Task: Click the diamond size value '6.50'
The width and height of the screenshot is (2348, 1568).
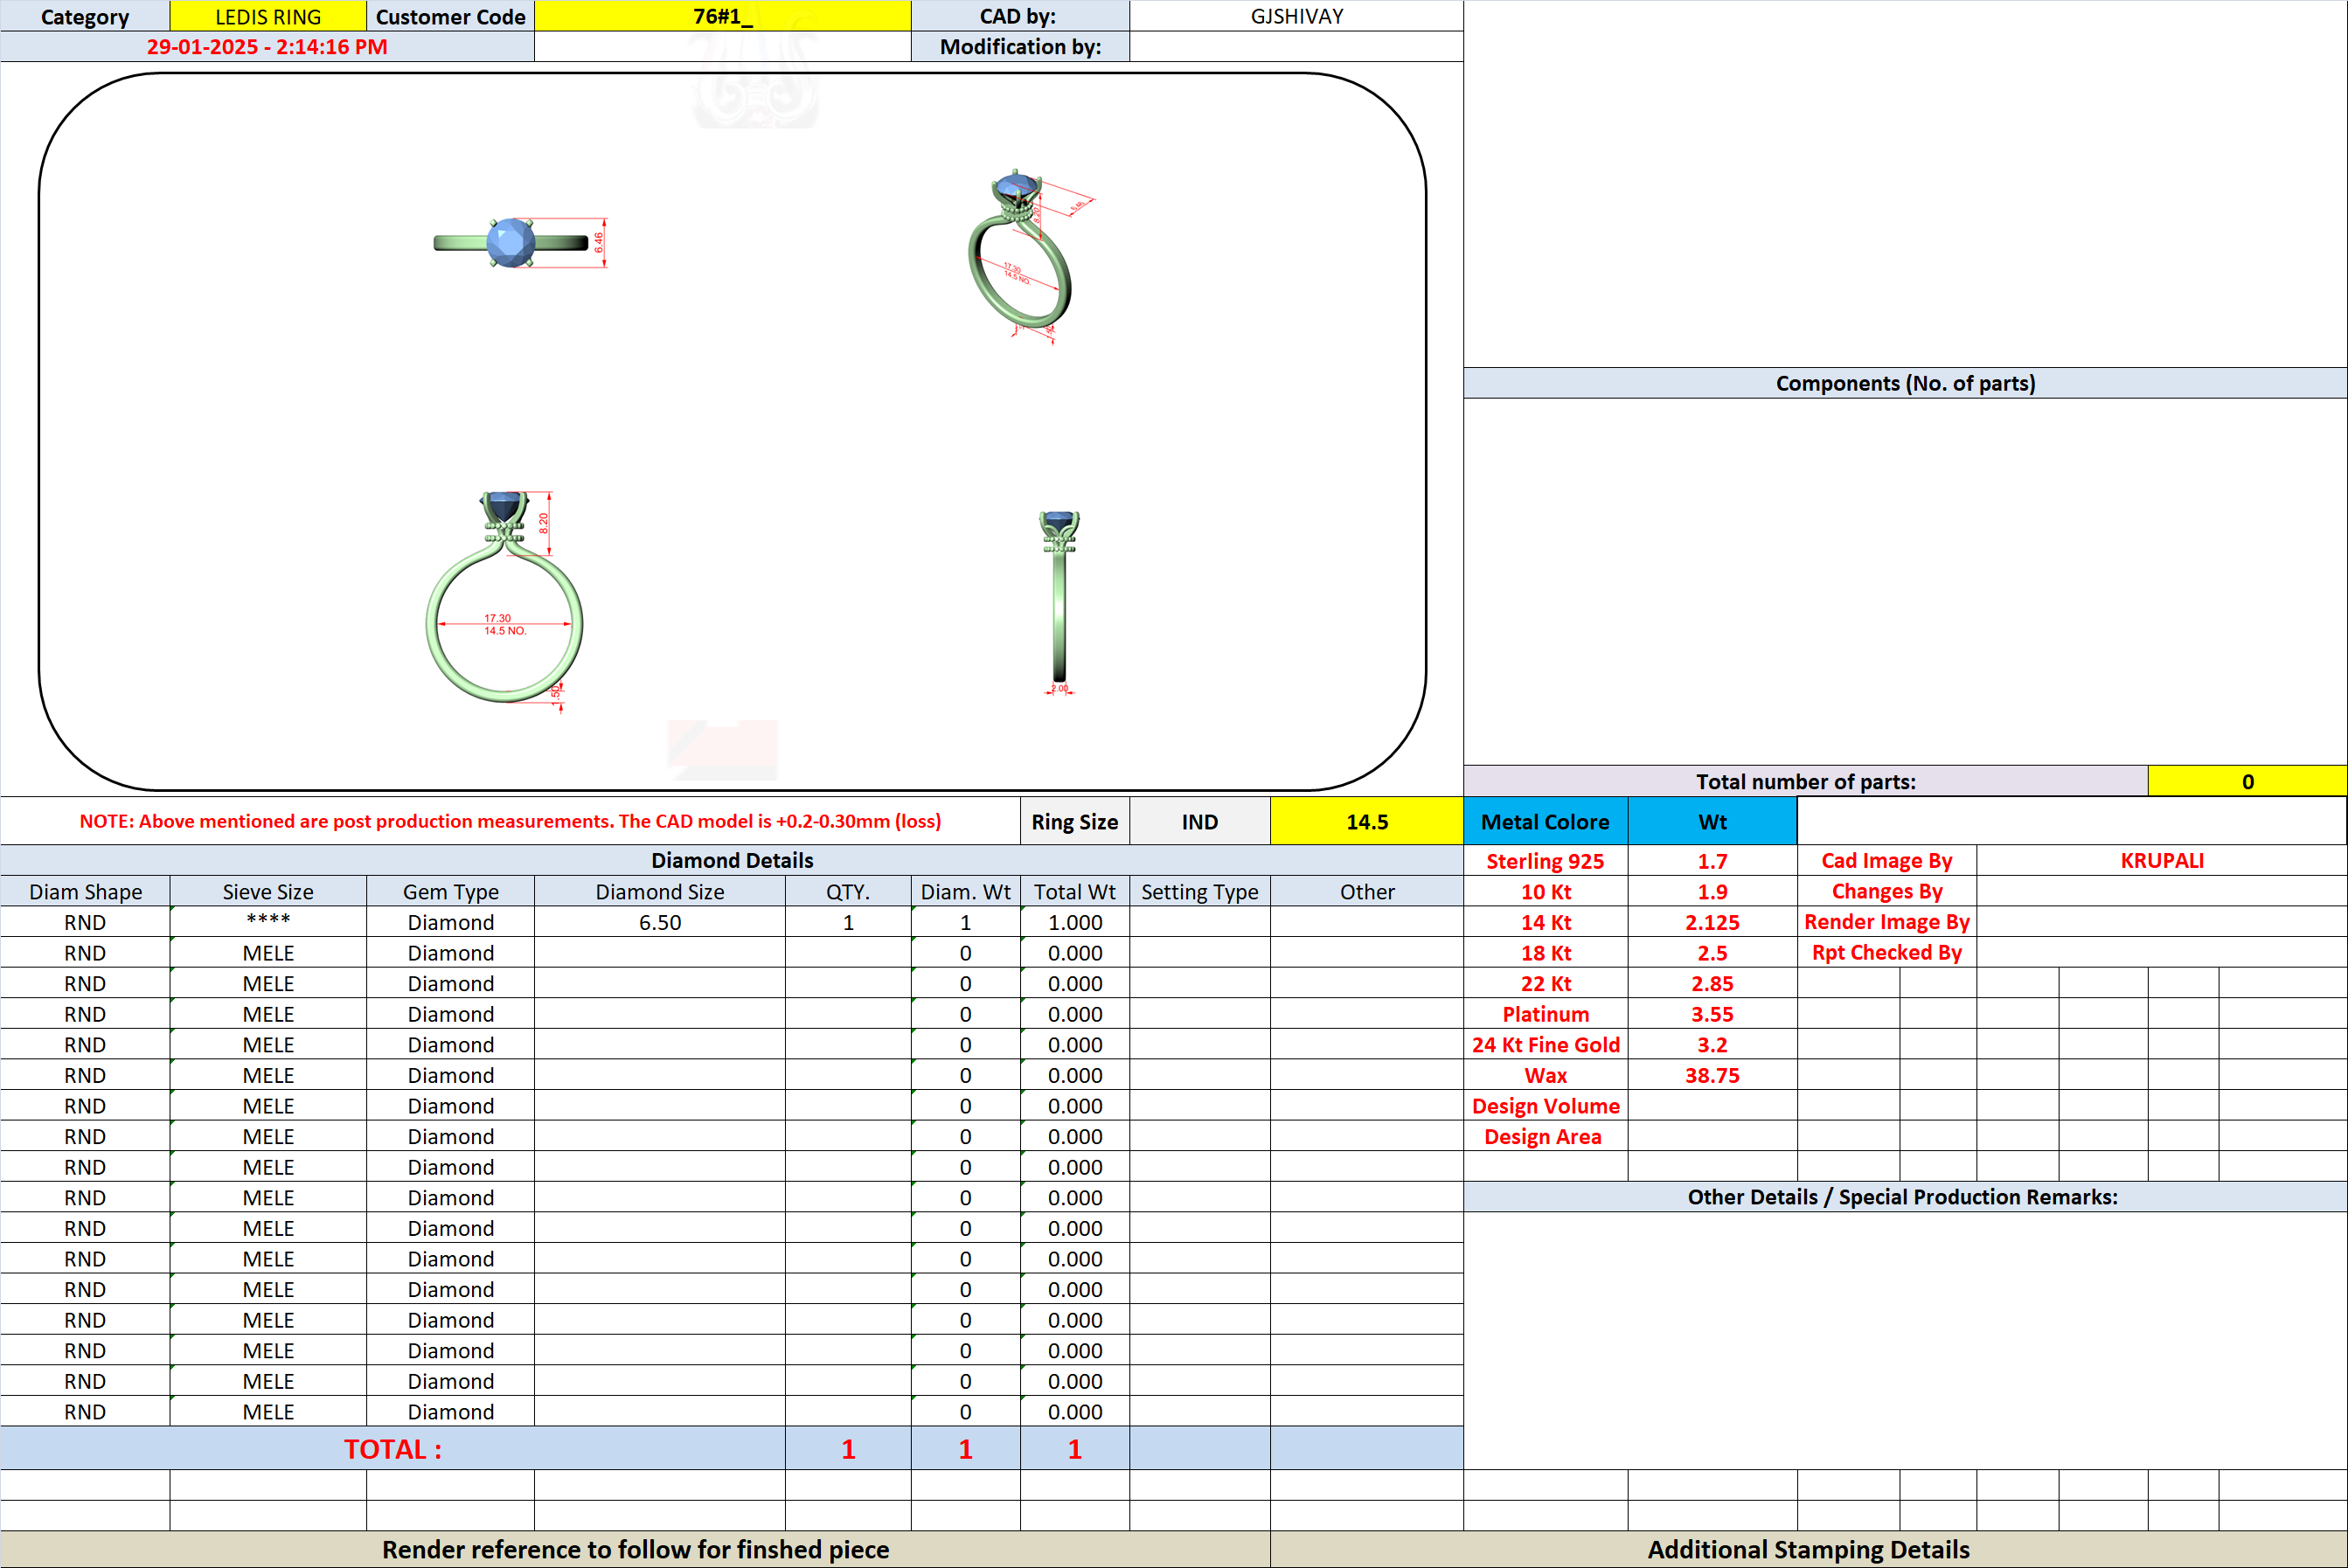Action: [x=660, y=922]
